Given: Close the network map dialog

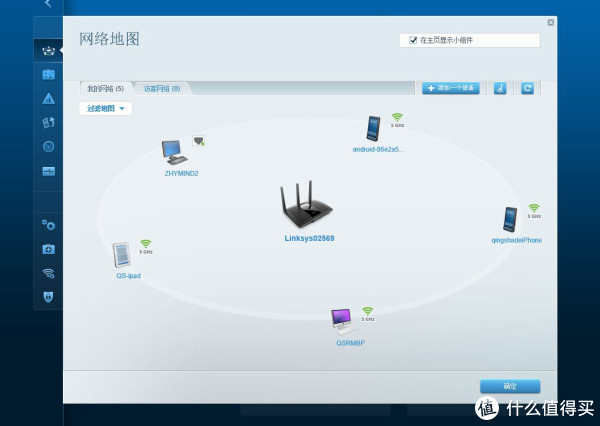Looking at the screenshot, I should pos(551,23).
